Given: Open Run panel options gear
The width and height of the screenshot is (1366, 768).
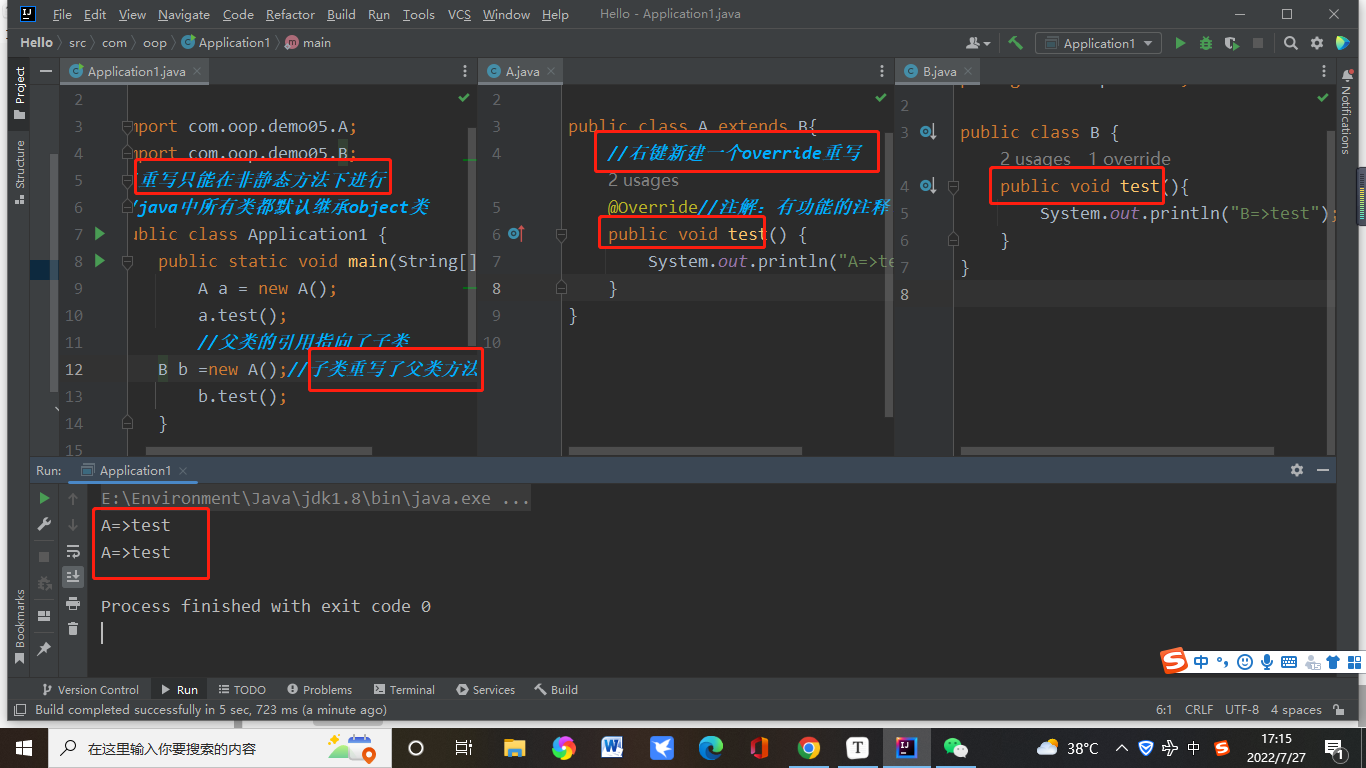Looking at the screenshot, I should [x=1297, y=470].
